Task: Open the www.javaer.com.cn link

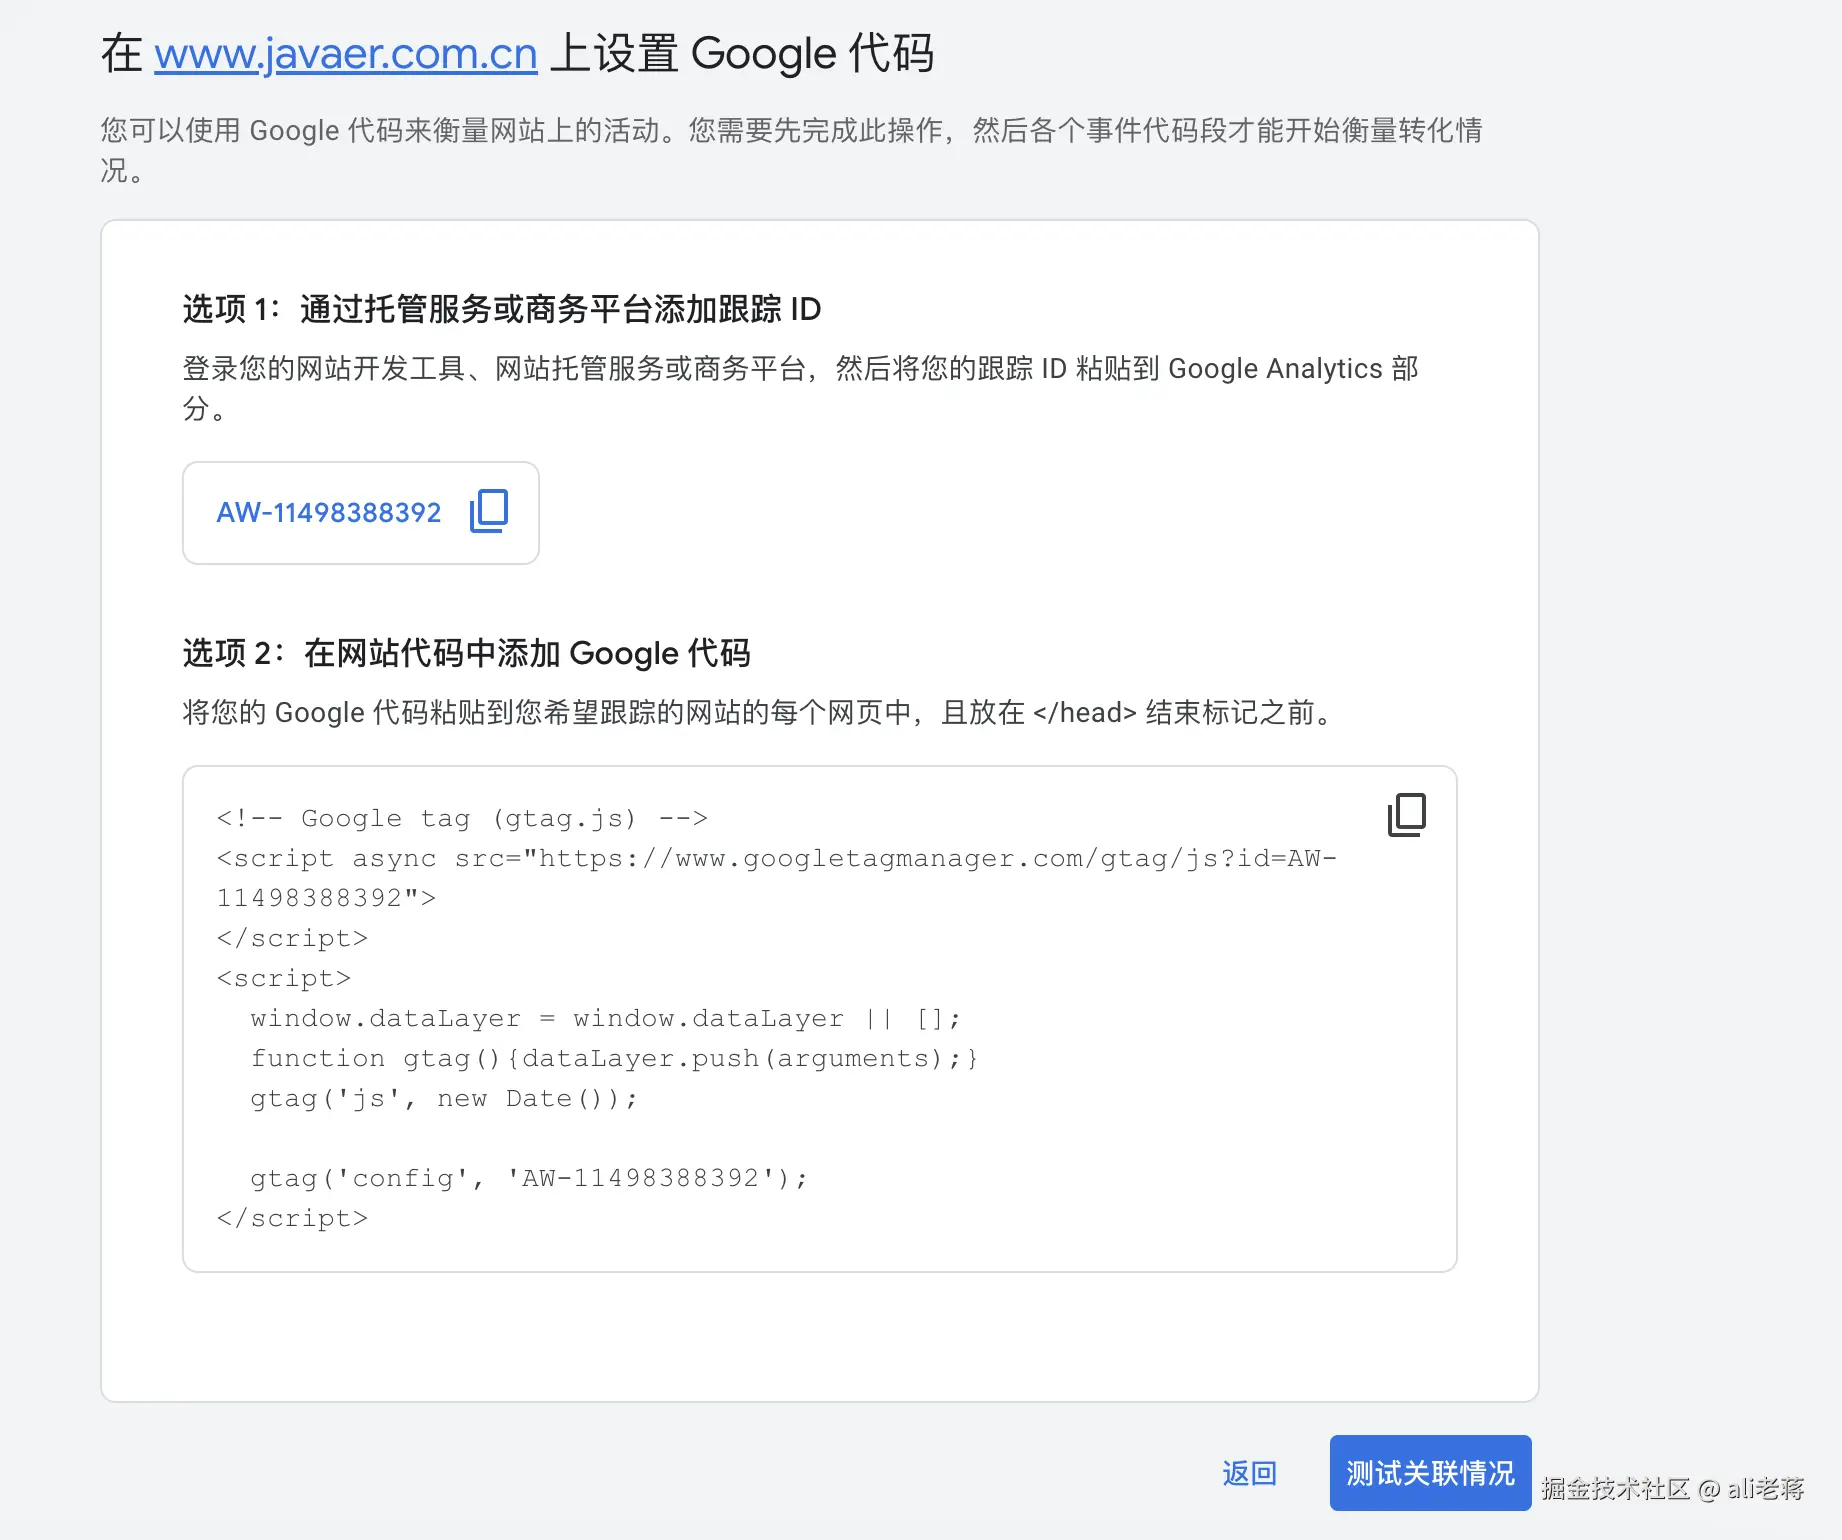Action: click(346, 54)
